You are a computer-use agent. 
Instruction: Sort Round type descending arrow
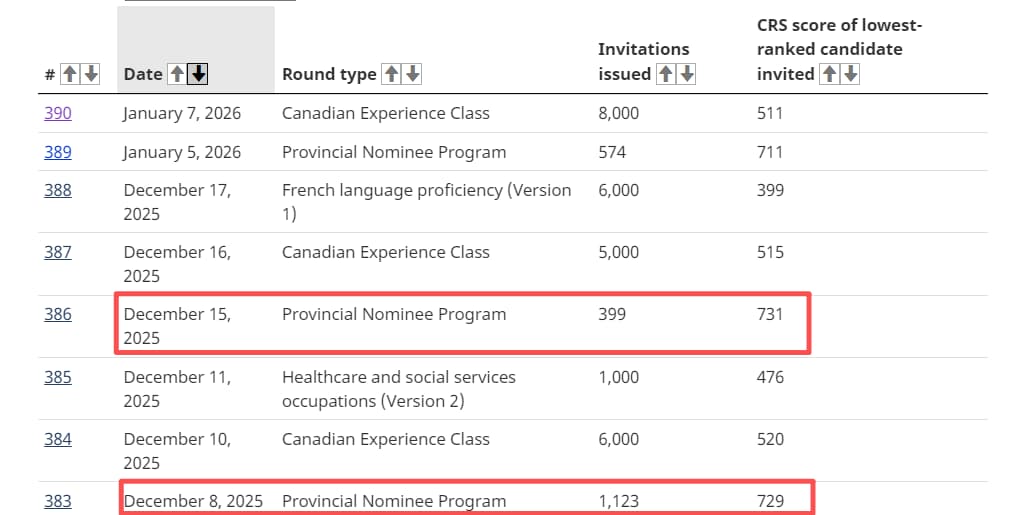pos(412,74)
